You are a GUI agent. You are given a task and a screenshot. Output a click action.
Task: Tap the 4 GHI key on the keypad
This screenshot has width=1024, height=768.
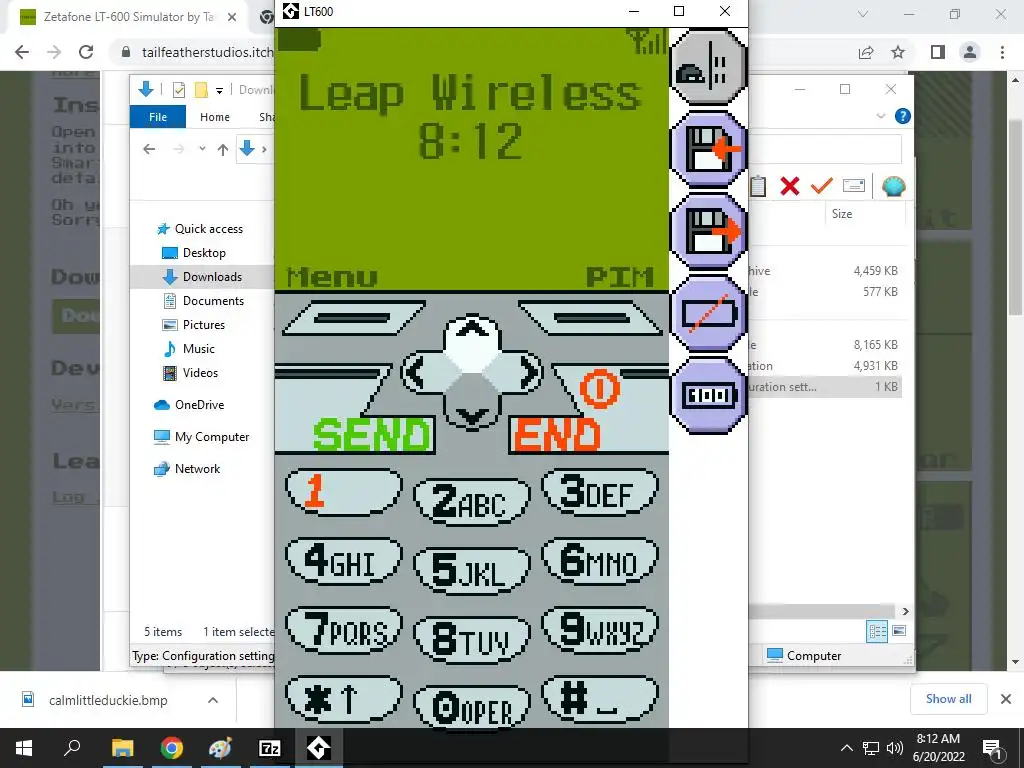344,561
